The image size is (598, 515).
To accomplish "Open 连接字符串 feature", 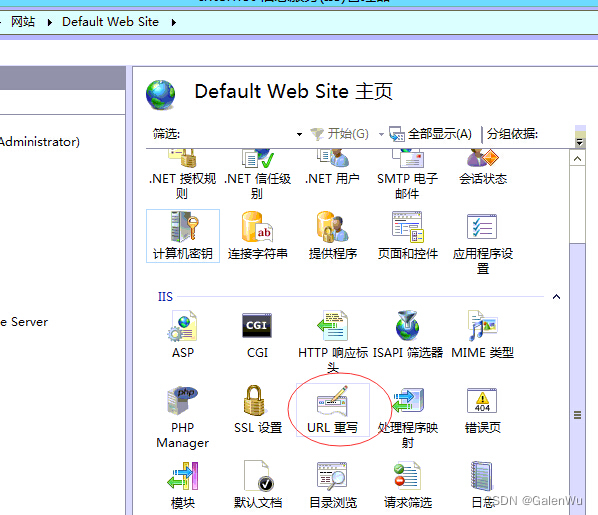I will pos(257,236).
